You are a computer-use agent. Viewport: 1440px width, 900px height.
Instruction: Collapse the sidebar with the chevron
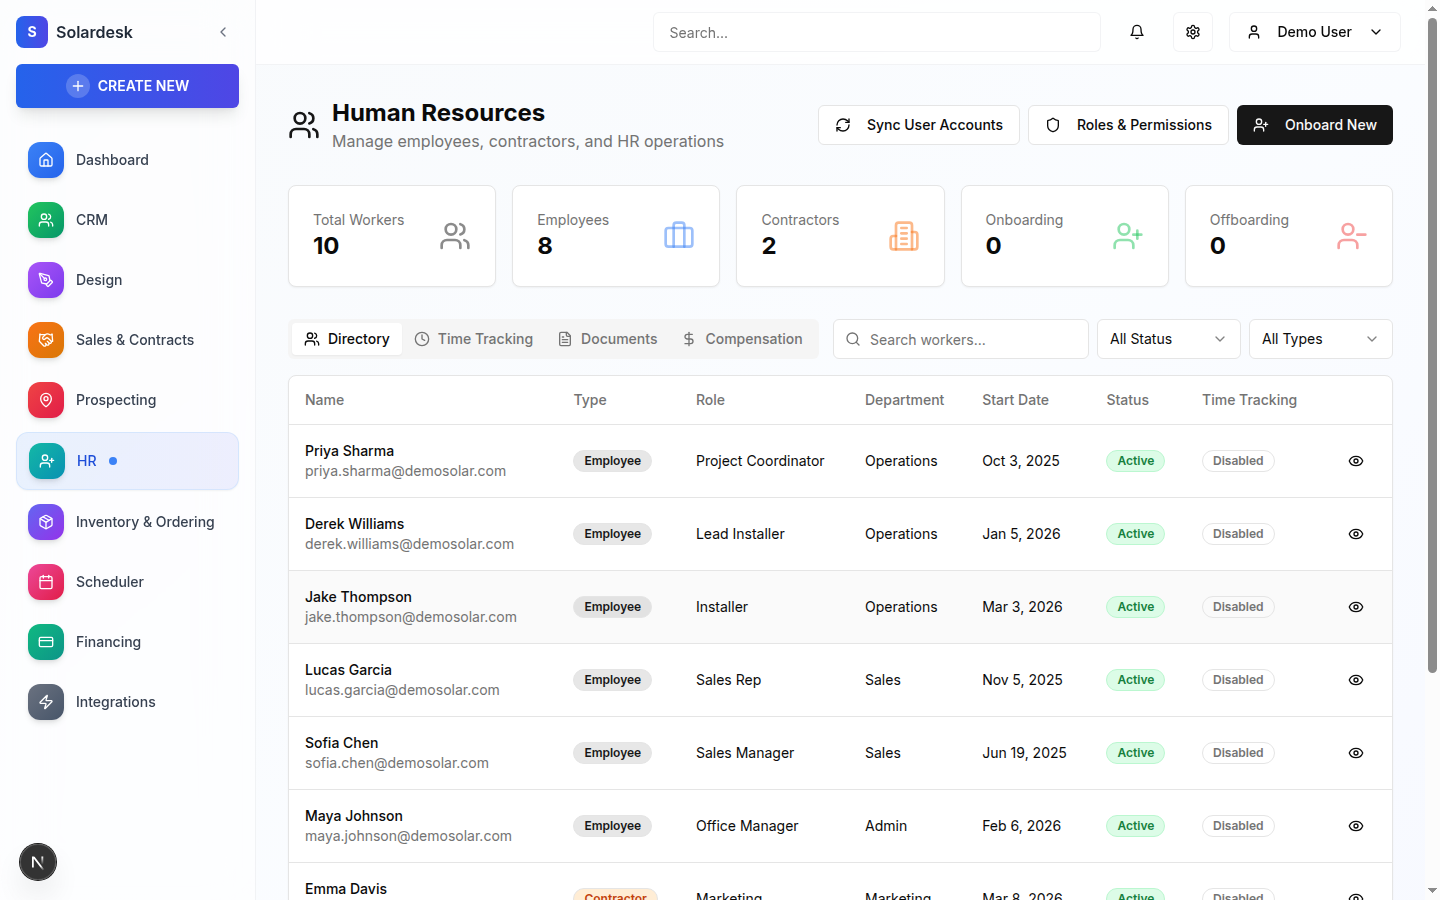tap(223, 31)
